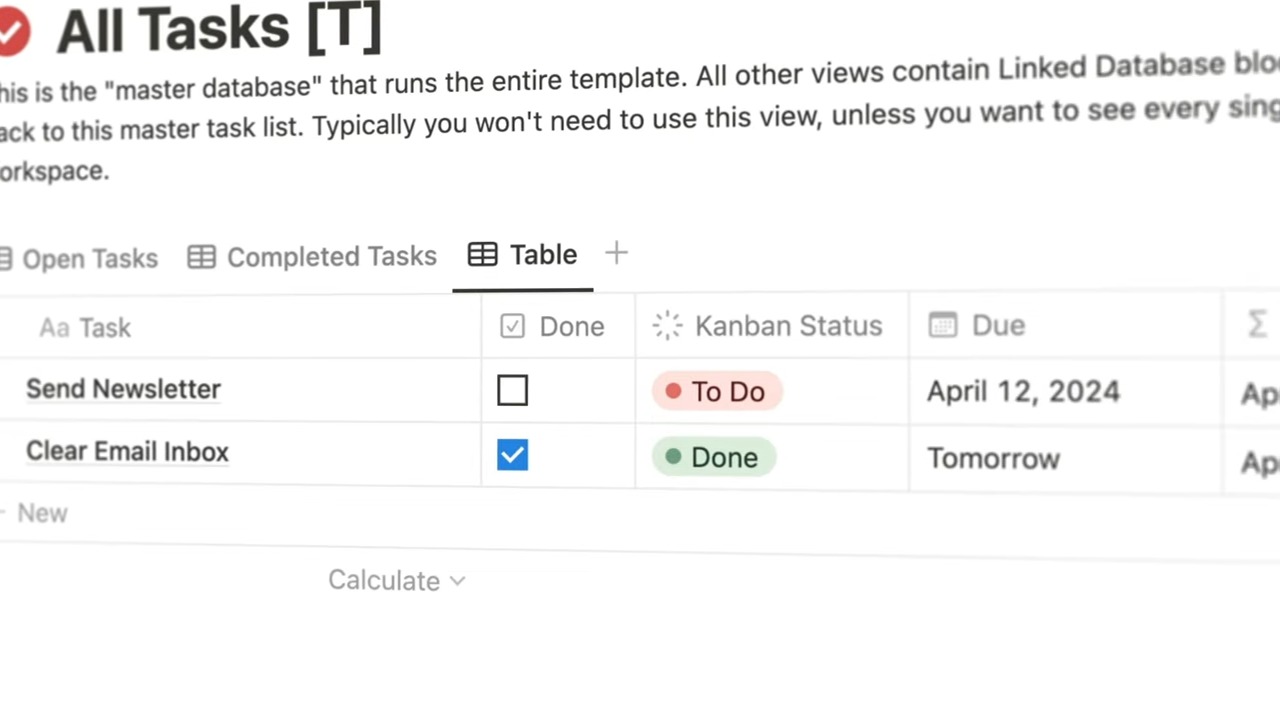The image size is (1280, 720).
Task: Check the Done box for Send Newsletter
Action: click(512, 390)
